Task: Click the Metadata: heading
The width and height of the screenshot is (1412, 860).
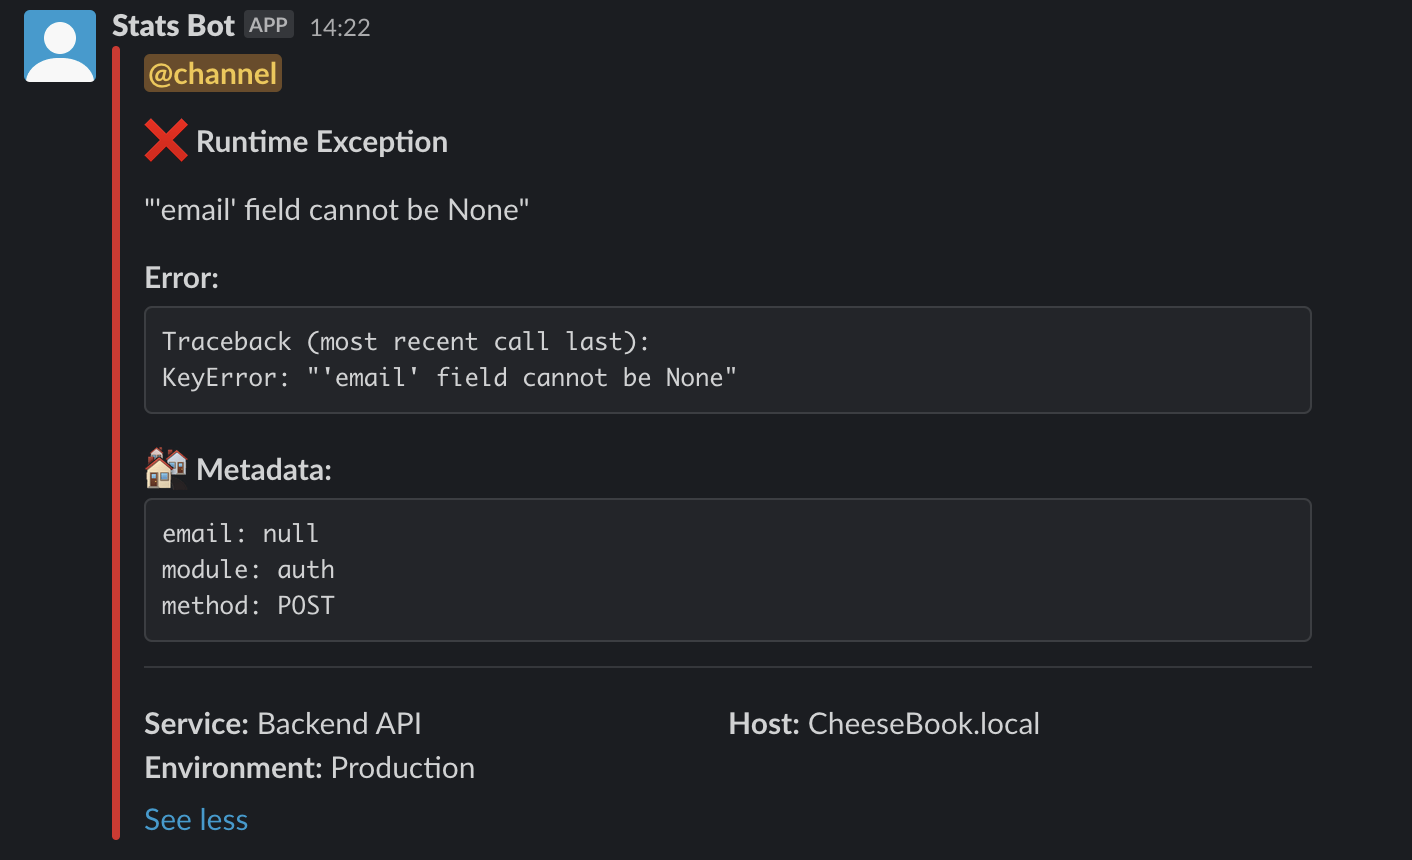Action: pyautogui.click(x=264, y=469)
